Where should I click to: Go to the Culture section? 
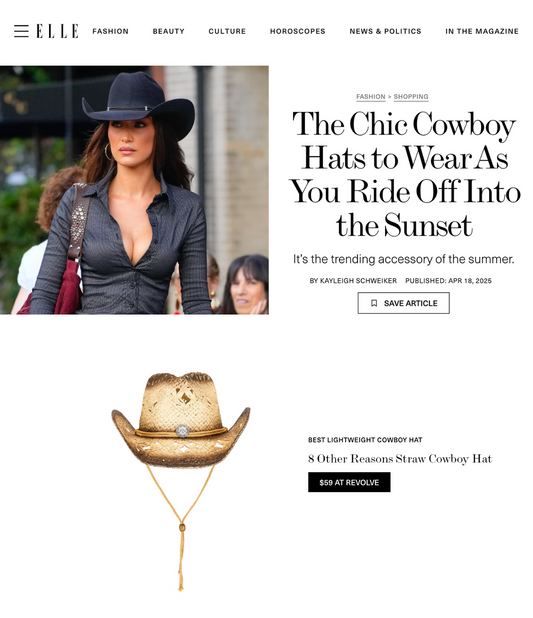point(227,31)
